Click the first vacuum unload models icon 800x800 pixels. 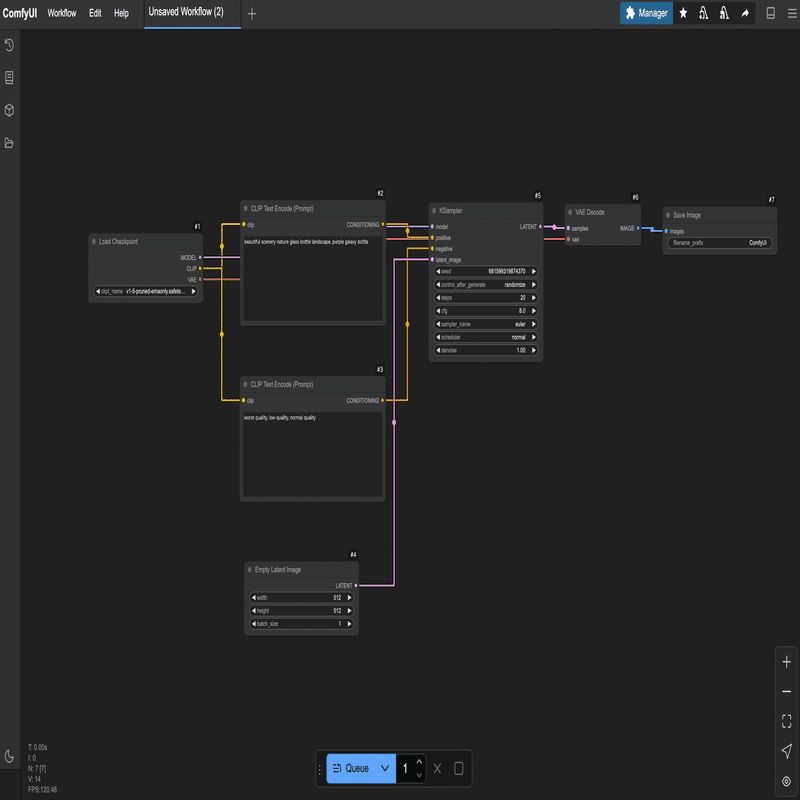704,13
